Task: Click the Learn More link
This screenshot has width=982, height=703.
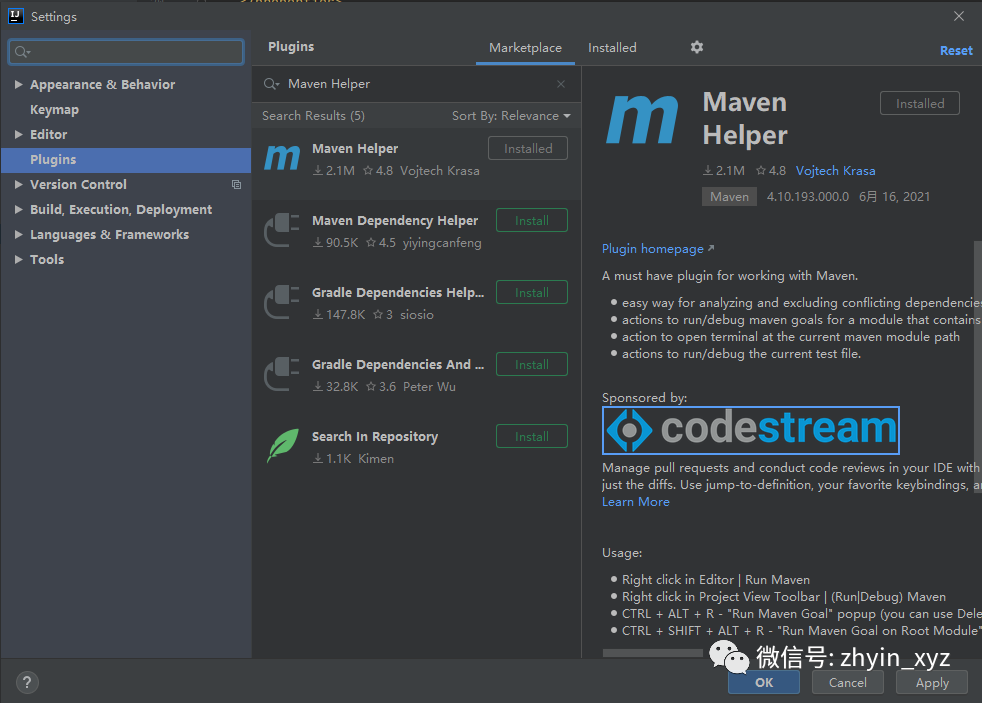Action: (x=636, y=502)
